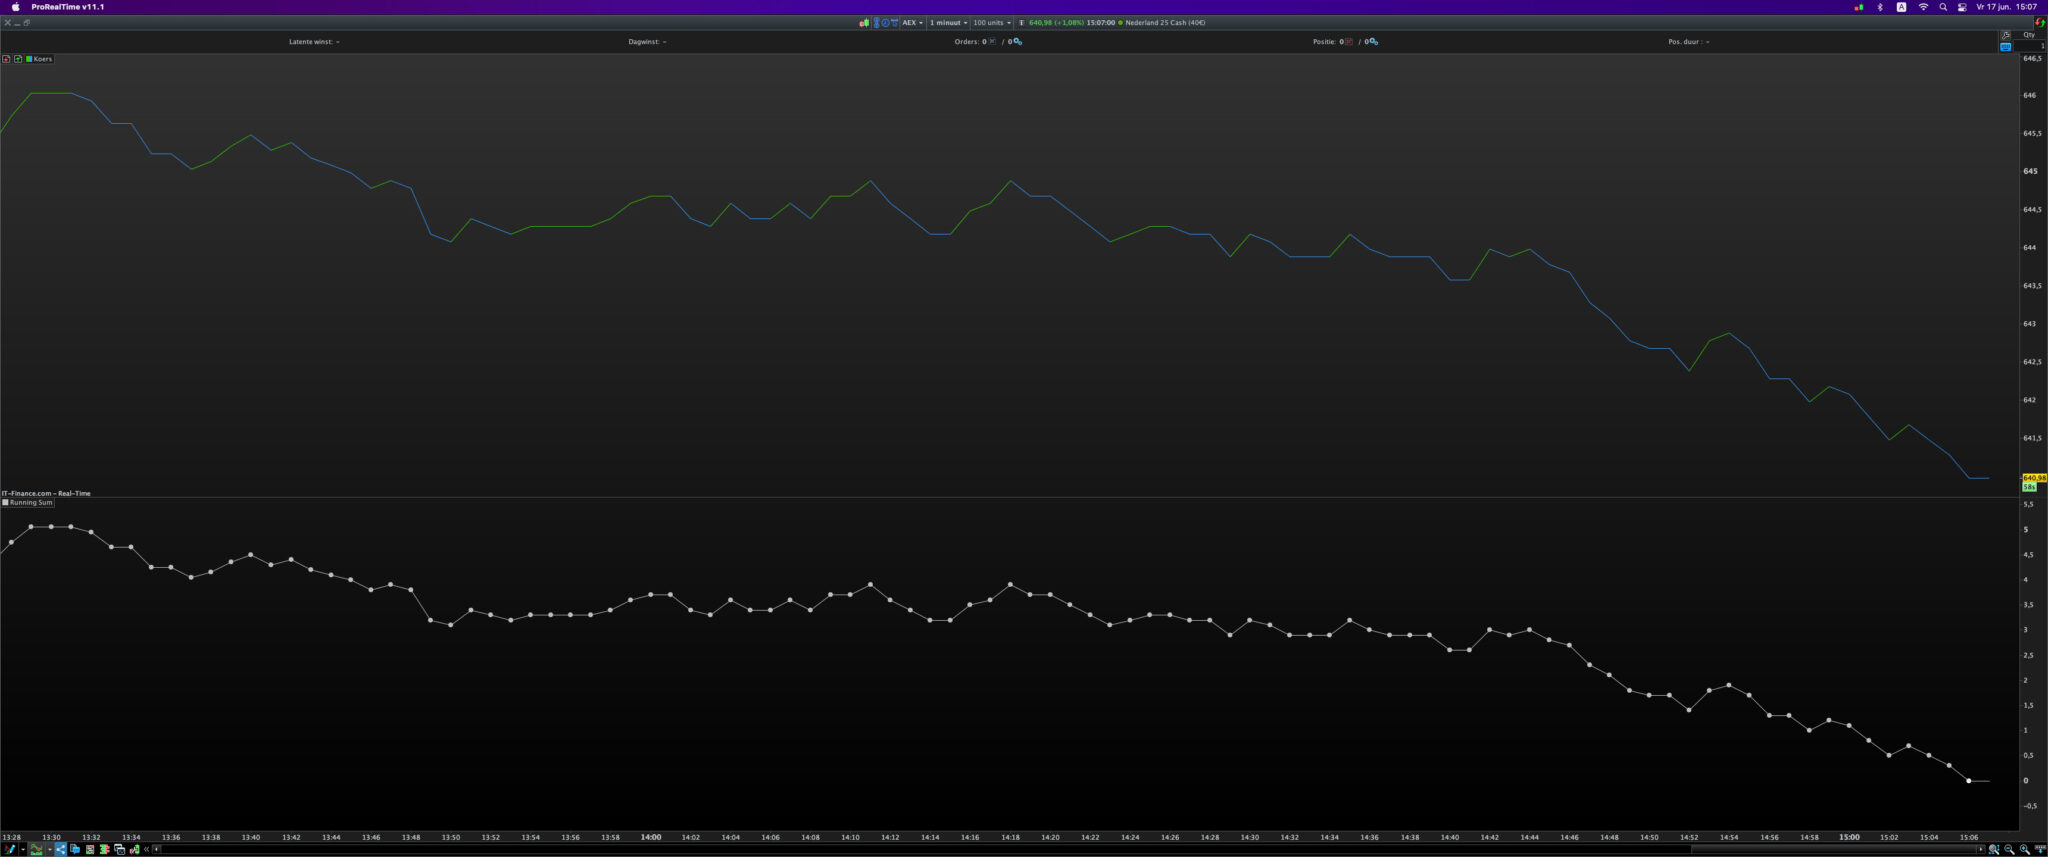Image resolution: width=2048 pixels, height=857 pixels.
Task: Open Control Center in menu bar
Action: click(x=1962, y=7)
